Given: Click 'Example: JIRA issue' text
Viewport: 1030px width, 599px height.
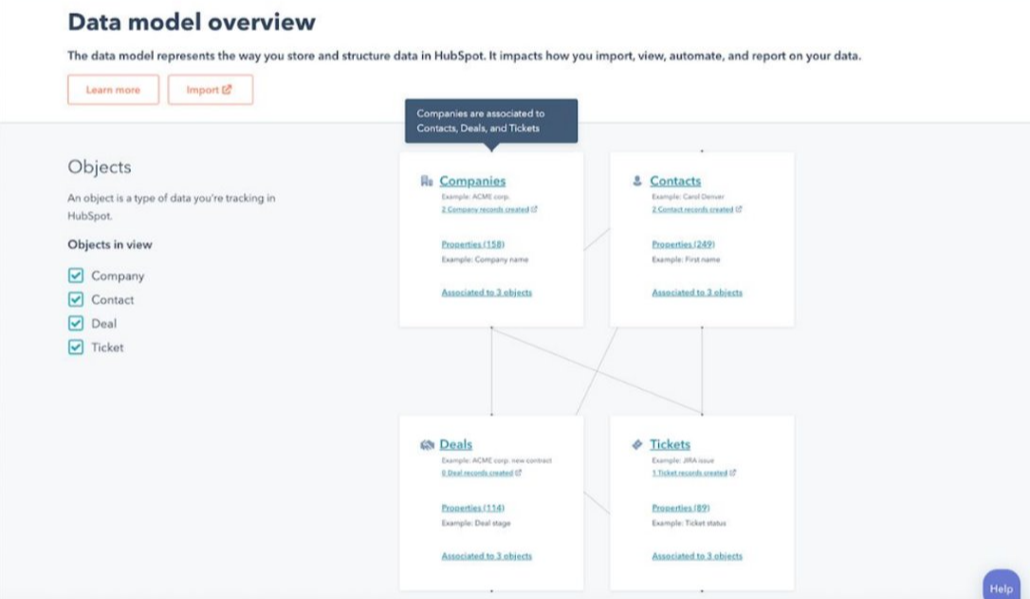Looking at the screenshot, I should (x=683, y=460).
